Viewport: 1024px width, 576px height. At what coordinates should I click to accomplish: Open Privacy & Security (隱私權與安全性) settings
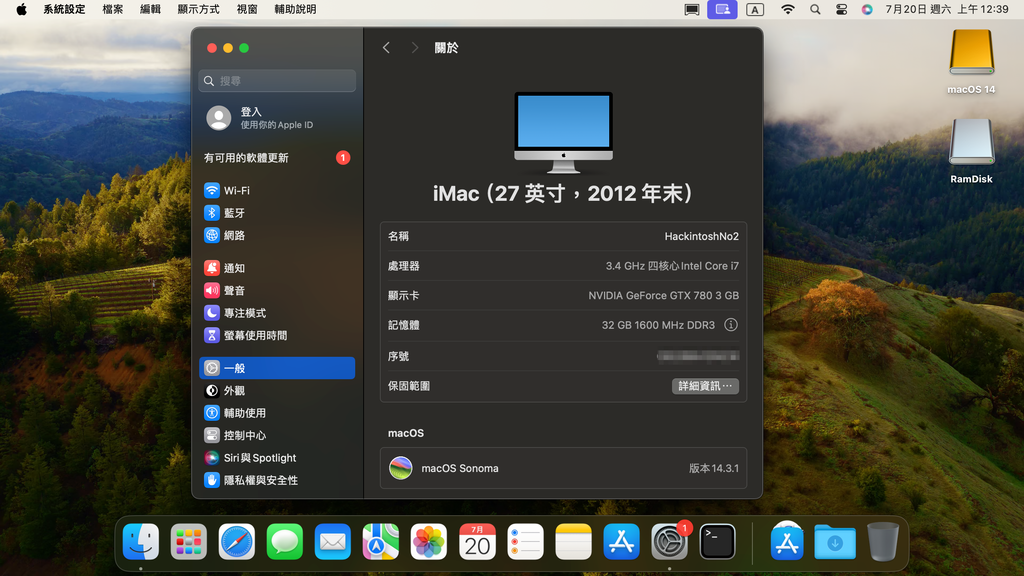tap(277, 480)
